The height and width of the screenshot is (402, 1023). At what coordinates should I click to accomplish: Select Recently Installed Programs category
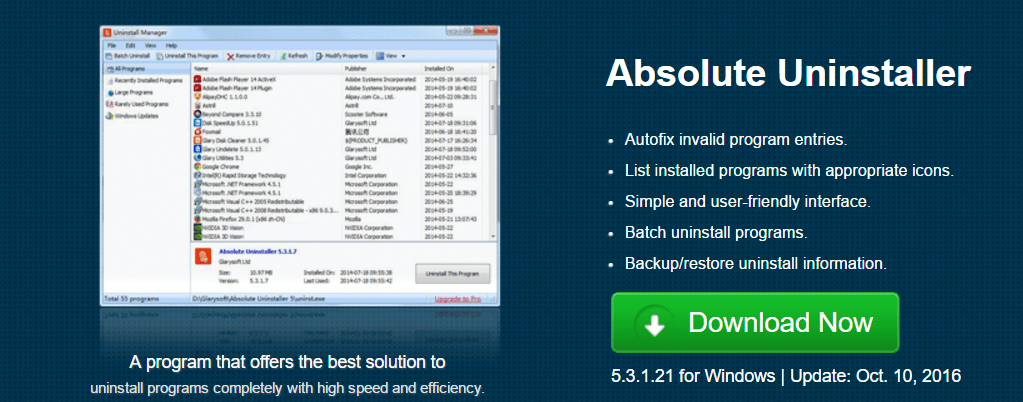pyautogui.click(x=147, y=80)
